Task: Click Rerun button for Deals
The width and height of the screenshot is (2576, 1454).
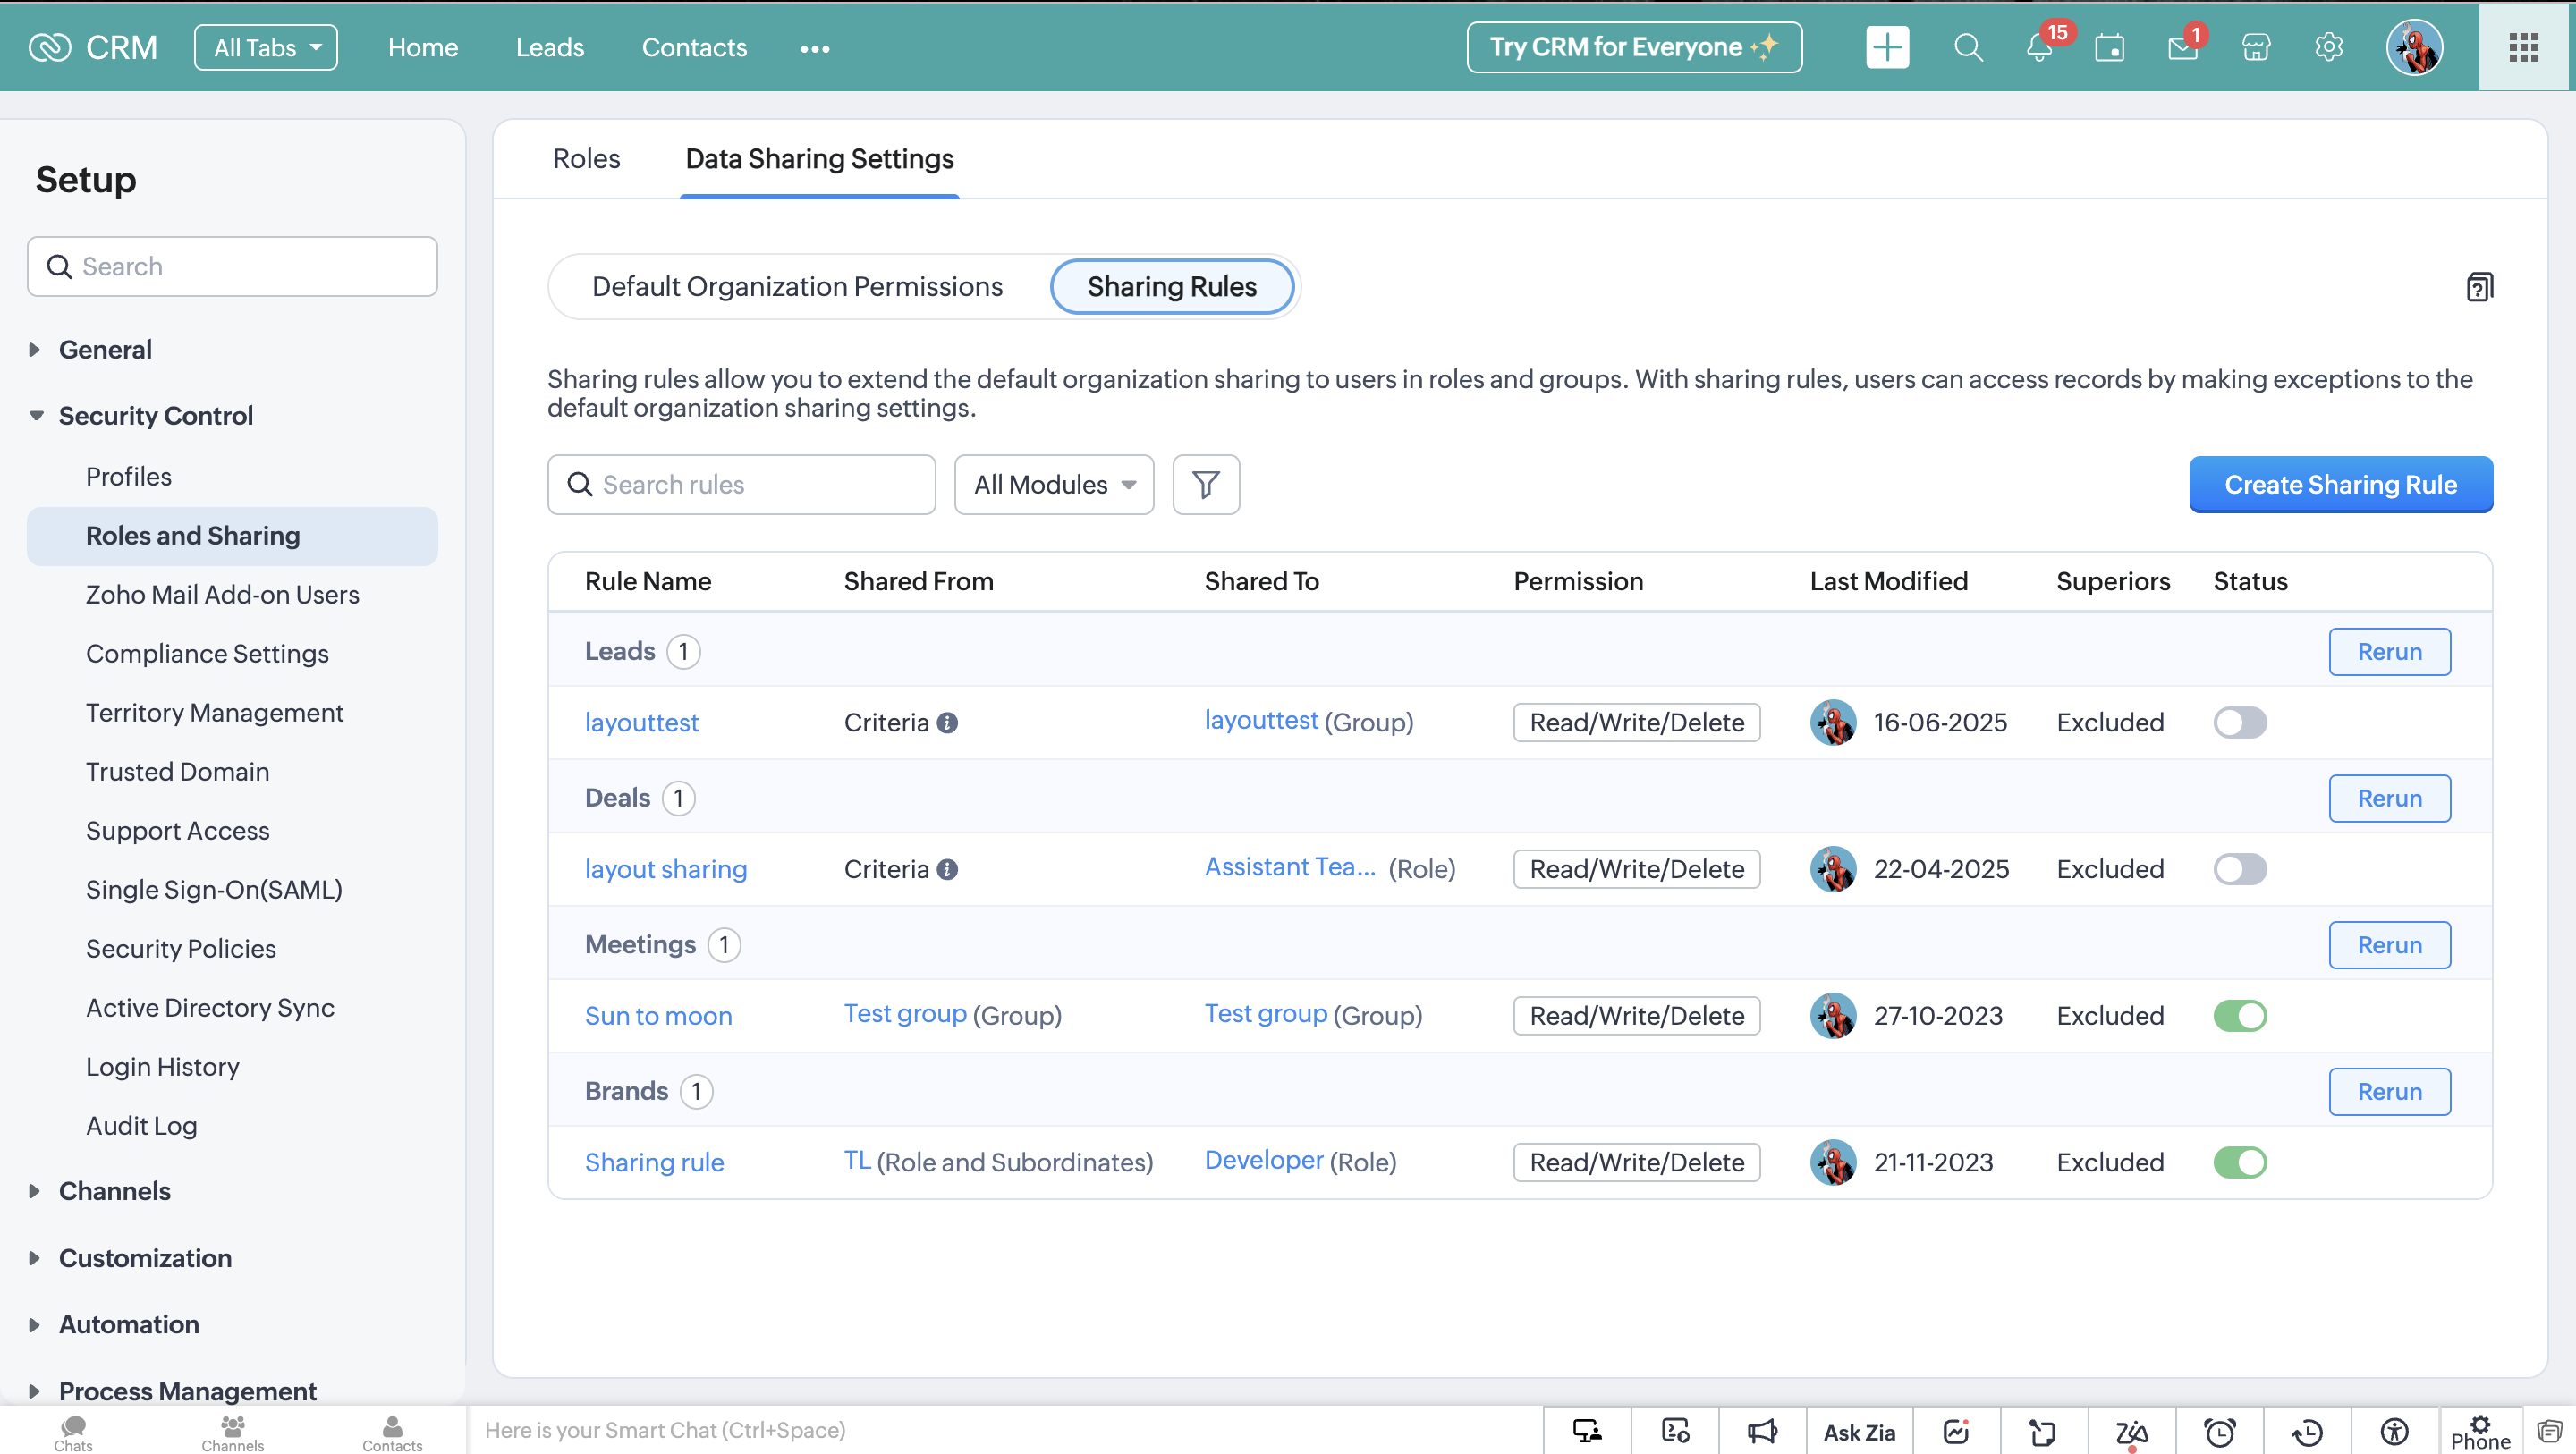Action: pyautogui.click(x=2389, y=798)
